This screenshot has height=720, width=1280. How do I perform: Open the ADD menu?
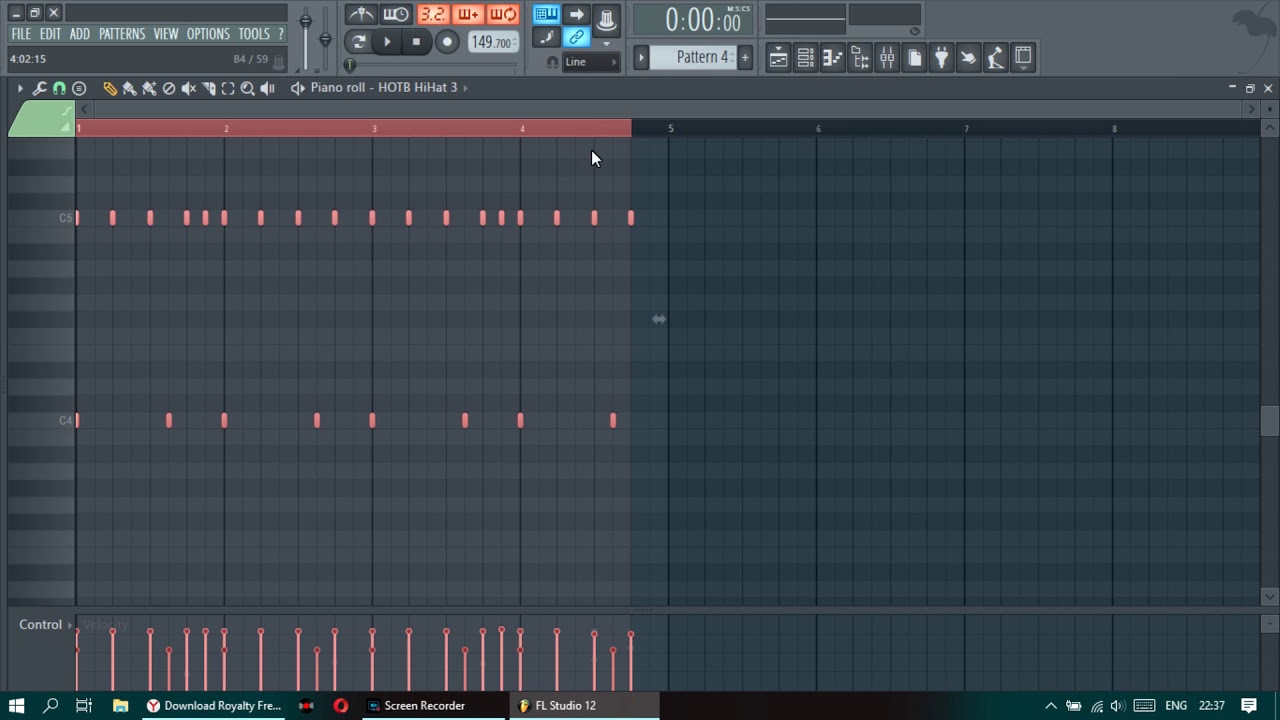tap(79, 34)
